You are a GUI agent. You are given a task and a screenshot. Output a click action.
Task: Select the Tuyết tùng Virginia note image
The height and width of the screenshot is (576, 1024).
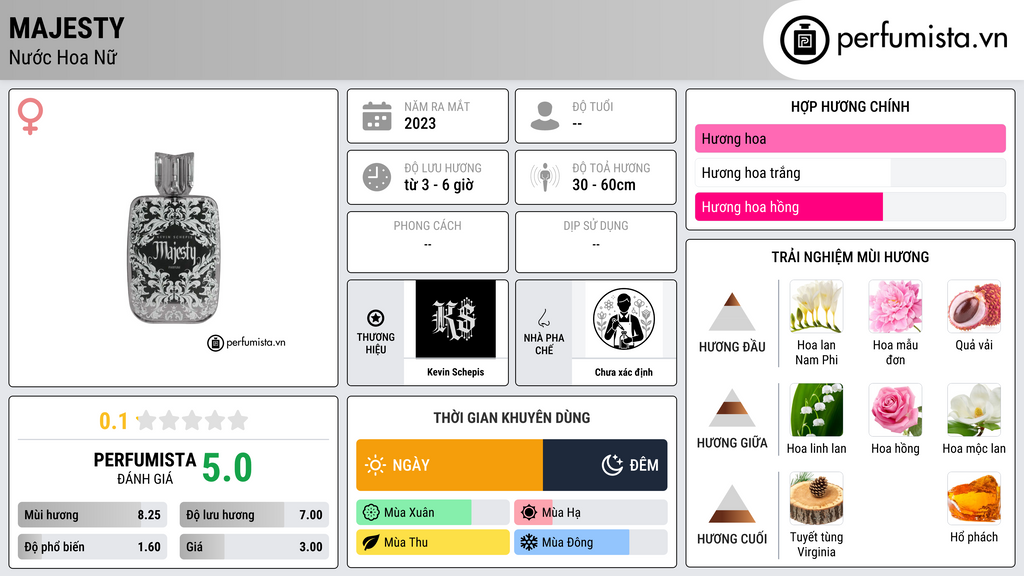point(816,498)
